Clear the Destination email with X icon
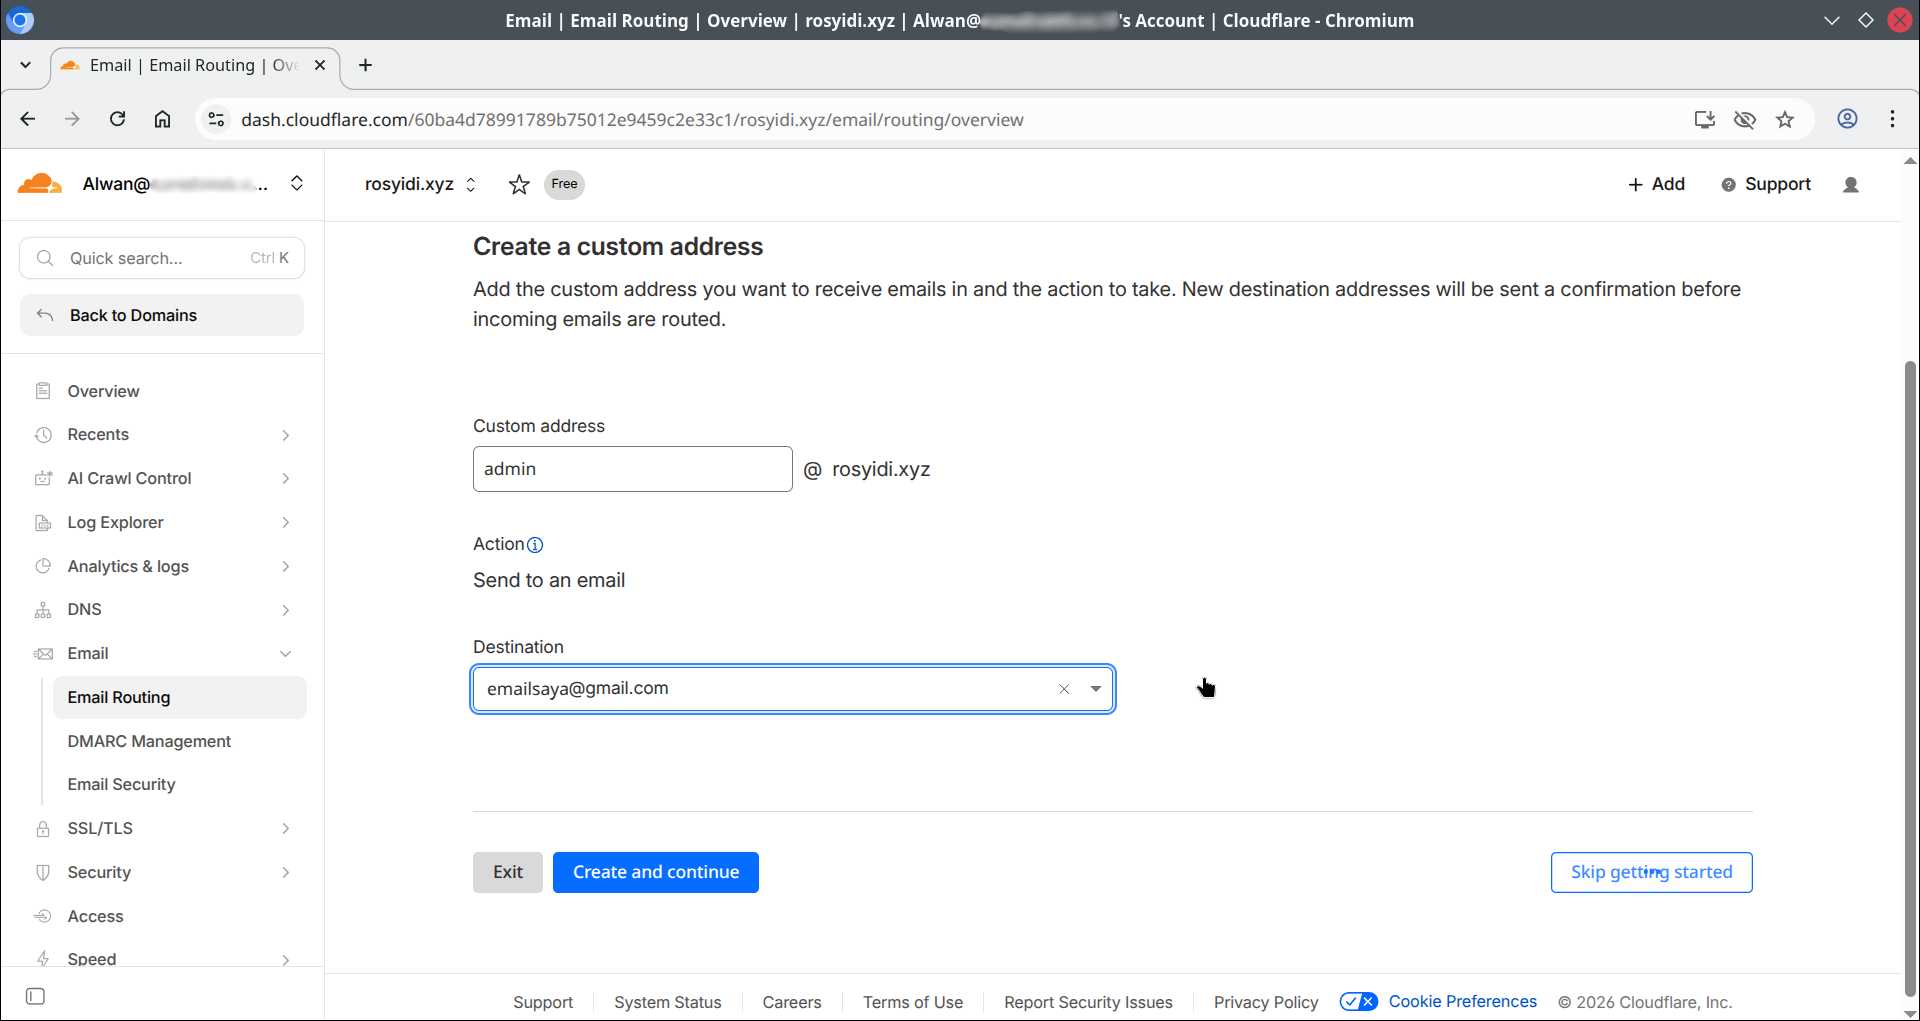This screenshot has height=1021, width=1920. click(x=1064, y=689)
